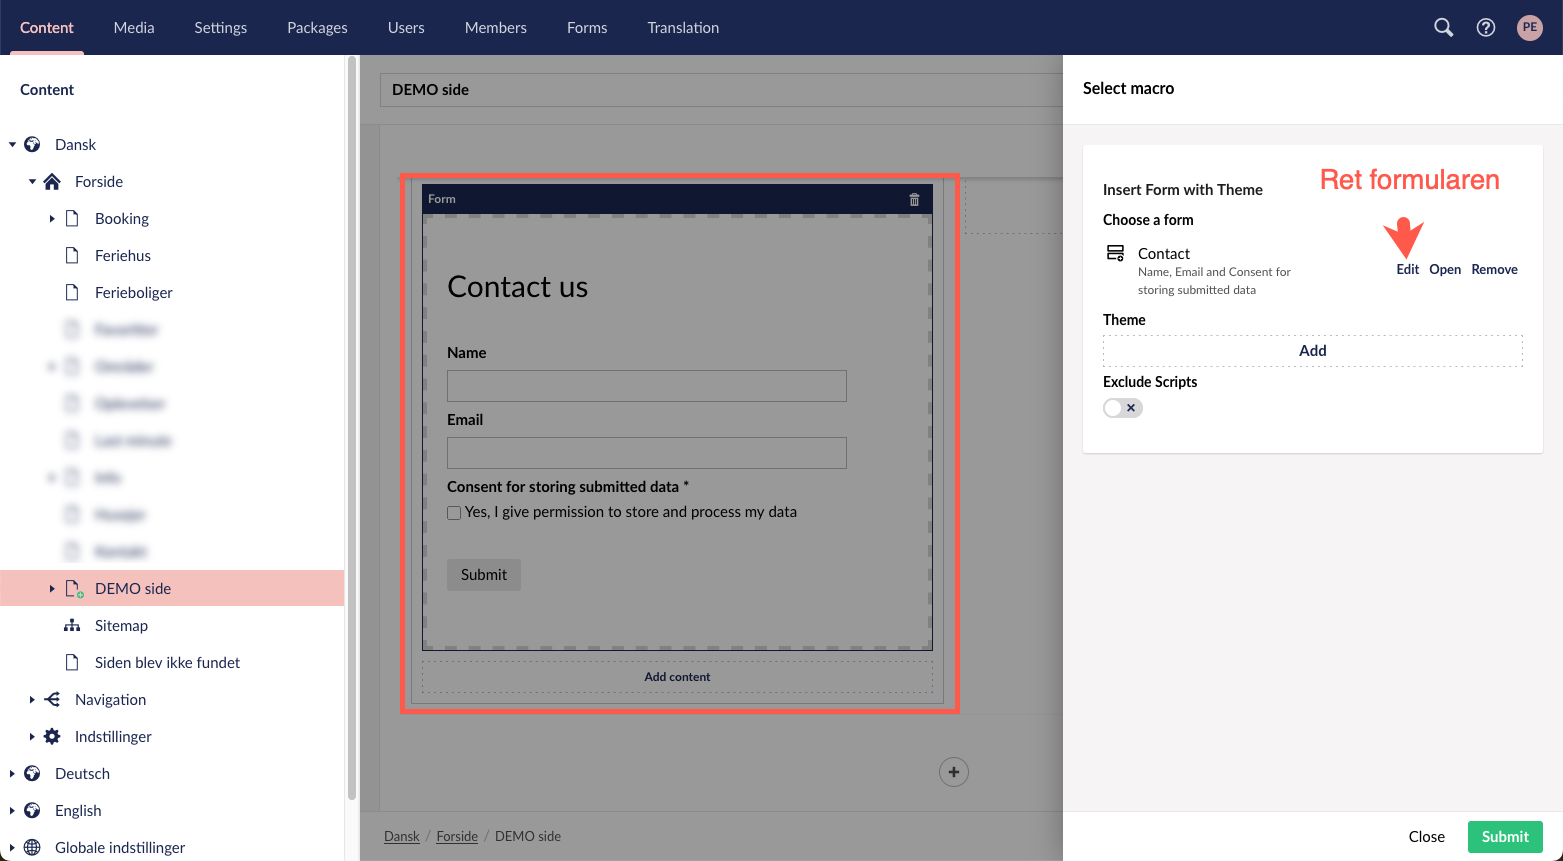This screenshot has height=861, width=1563.
Task: Open the Settings section tab
Action: pos(221,27)
